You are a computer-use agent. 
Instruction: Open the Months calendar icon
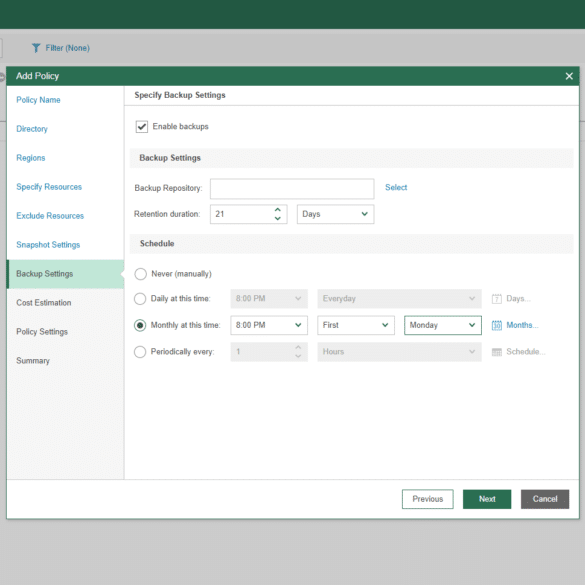pyautogui.click(x=497, y=325)
